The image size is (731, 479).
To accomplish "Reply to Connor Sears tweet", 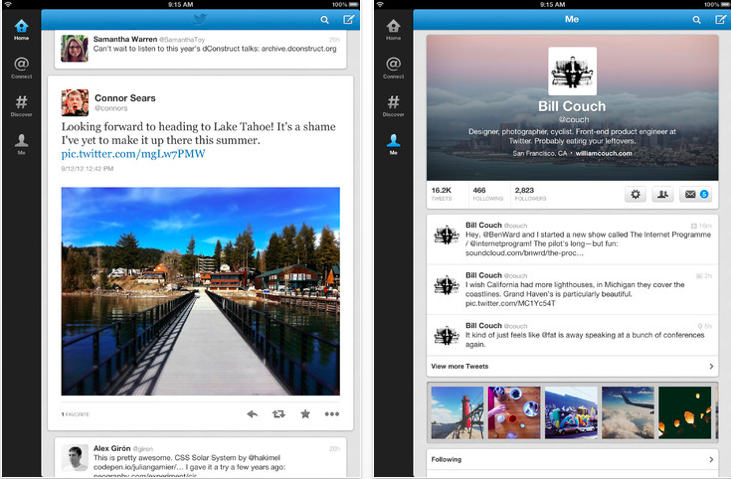I will 252,414.
